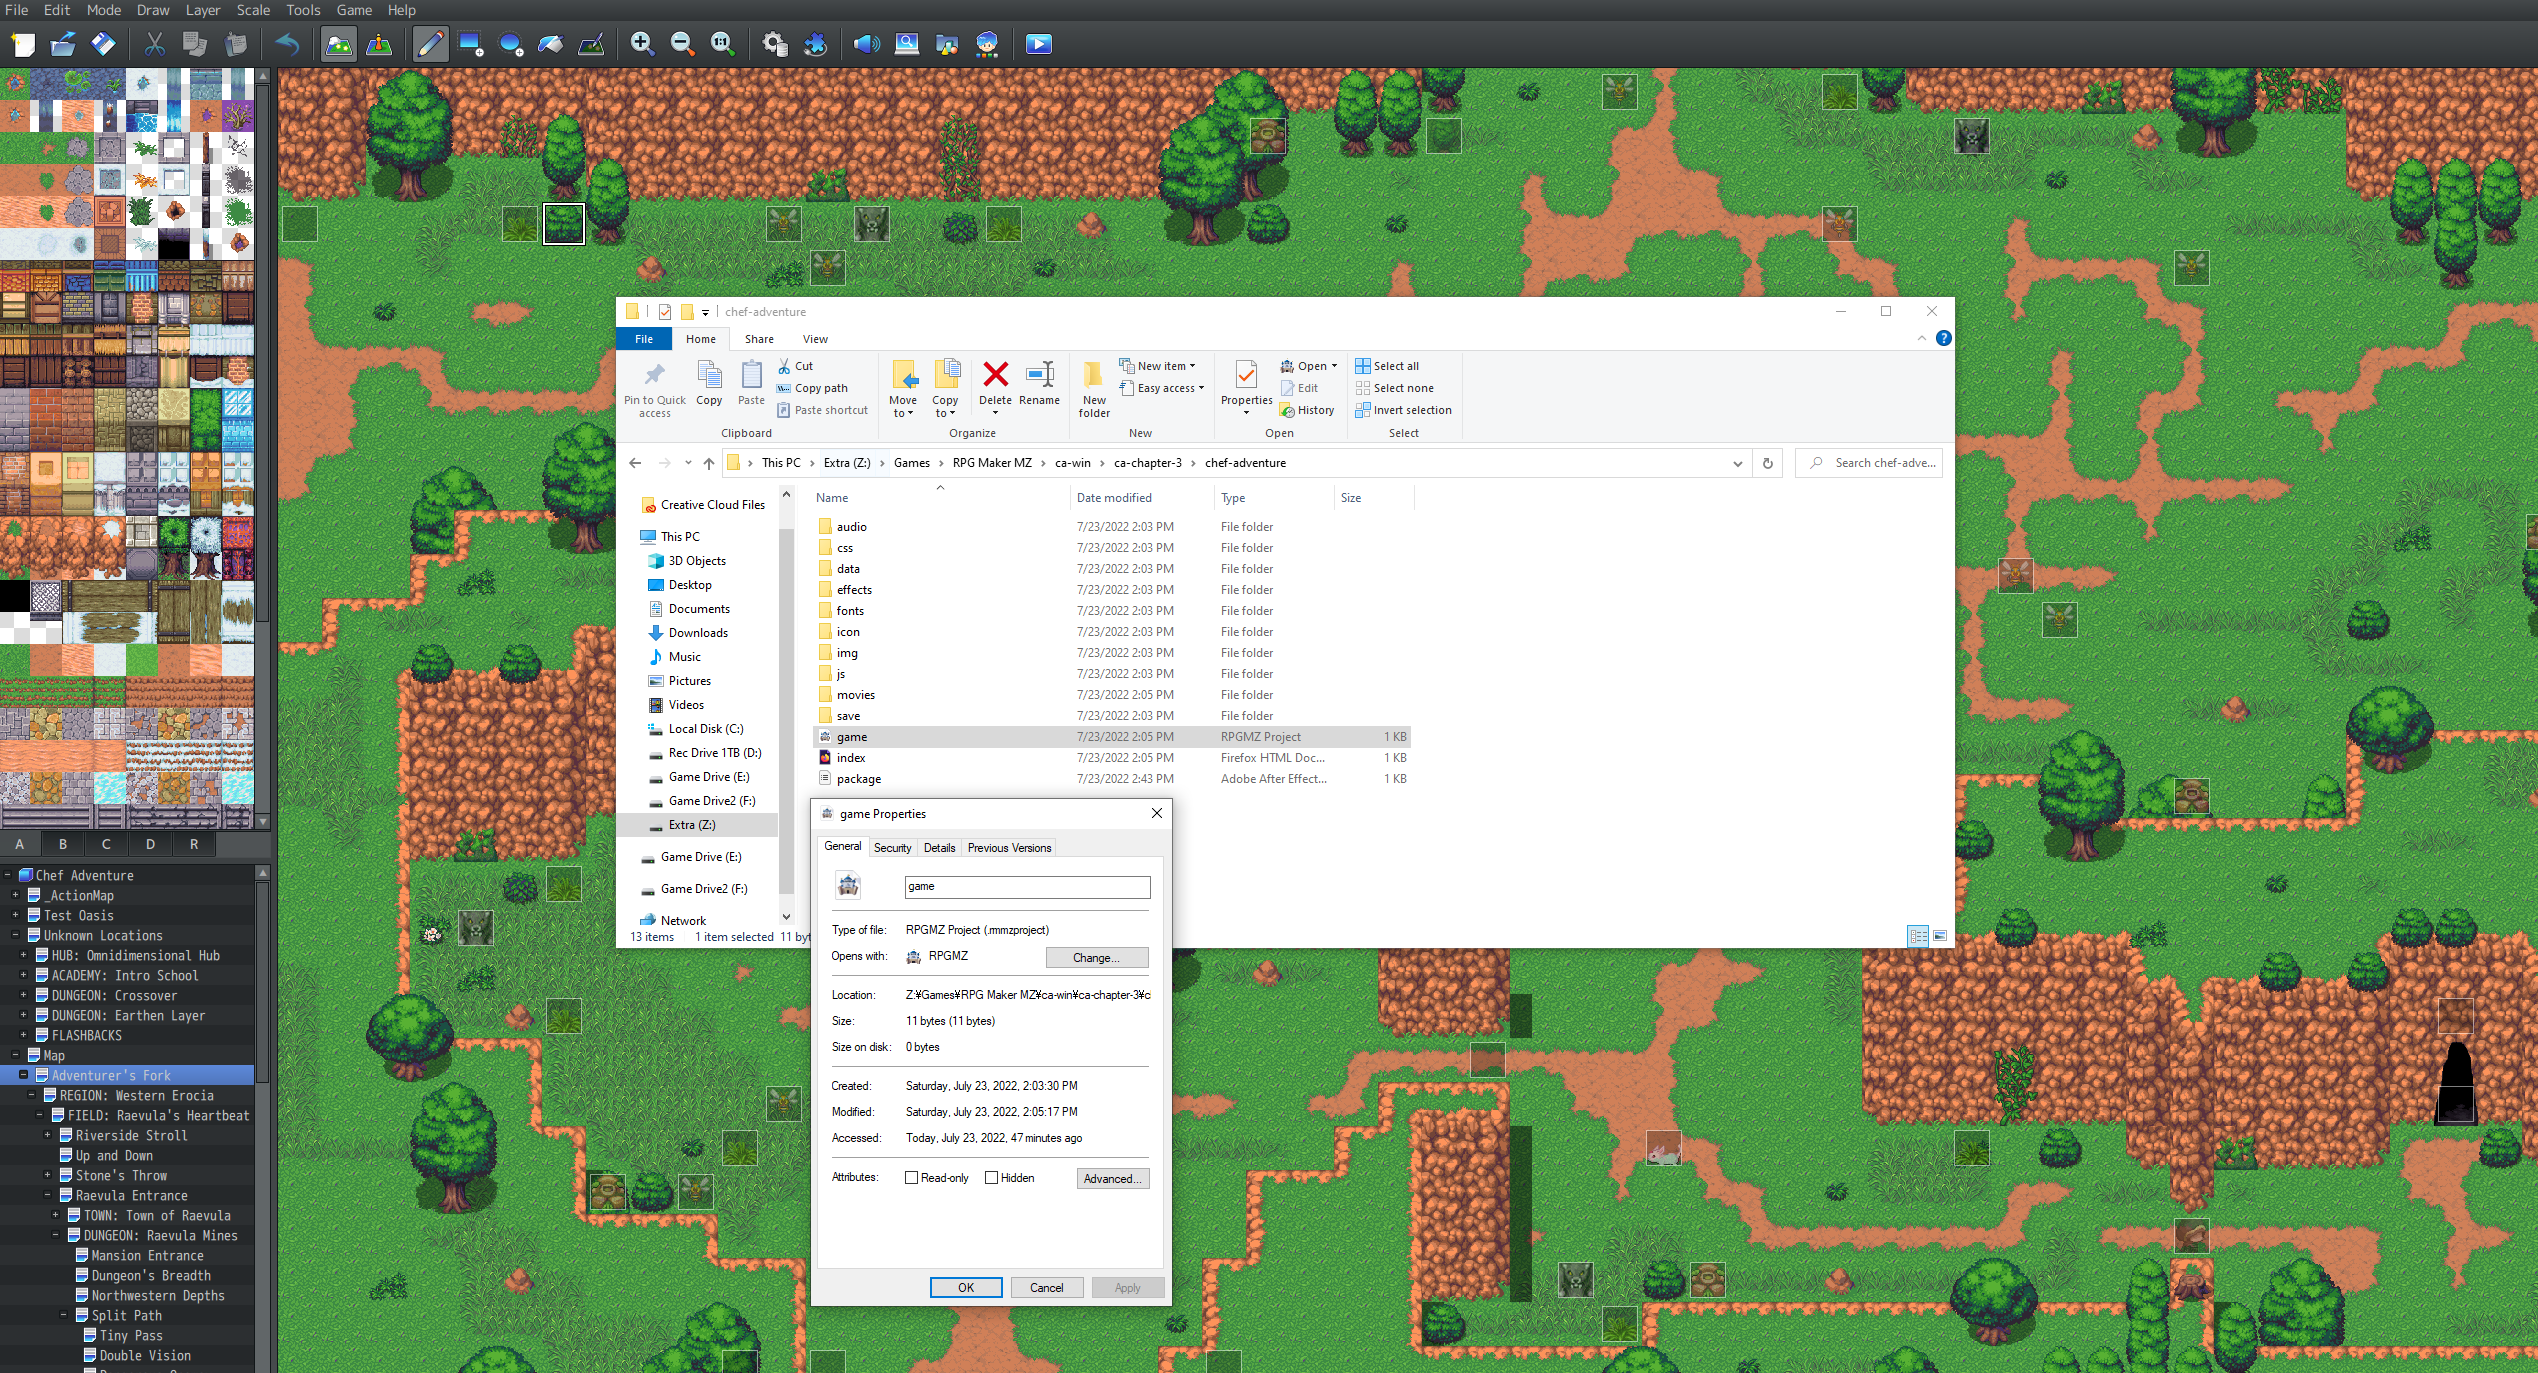Tick the Hidden attribute checkbox
This screenshot has width=2538, height=1373.
coord(991,1178)
